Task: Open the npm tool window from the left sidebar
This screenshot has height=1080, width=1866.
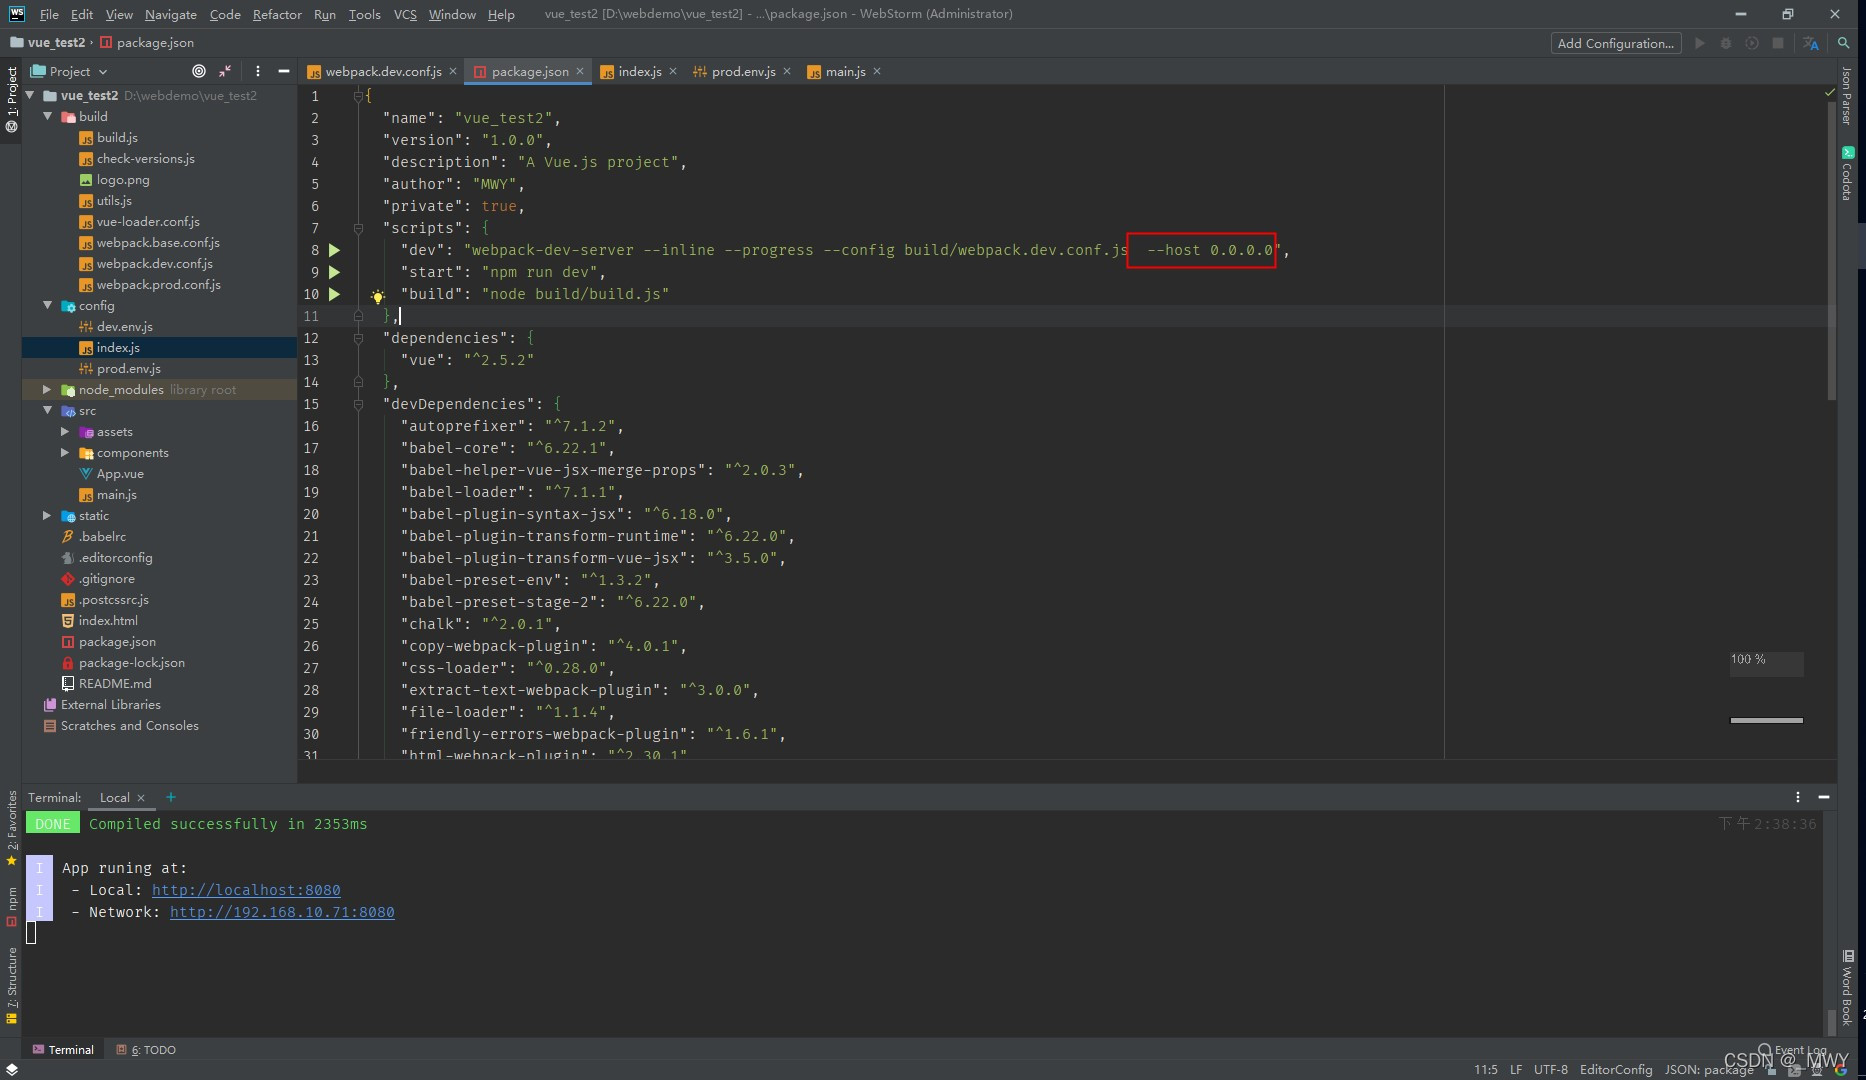Action: click(11, 901)
